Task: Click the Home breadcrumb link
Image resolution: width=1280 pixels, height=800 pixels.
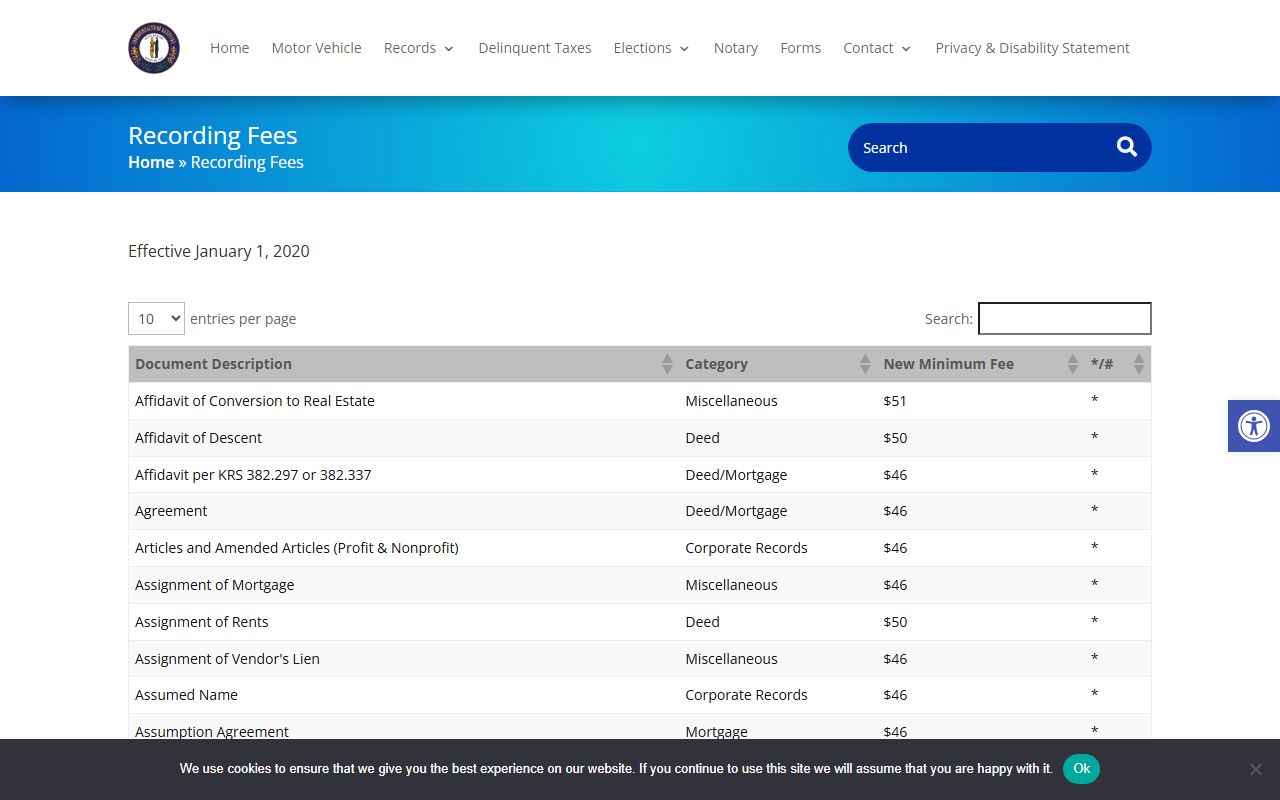Action: [x=151, y=162]
